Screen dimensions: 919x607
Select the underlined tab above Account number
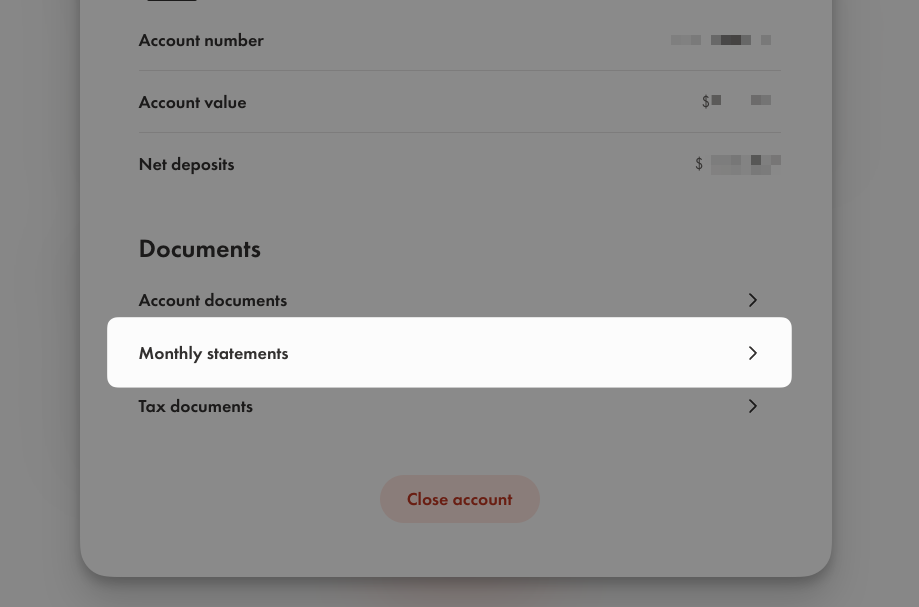pos(172,2)
